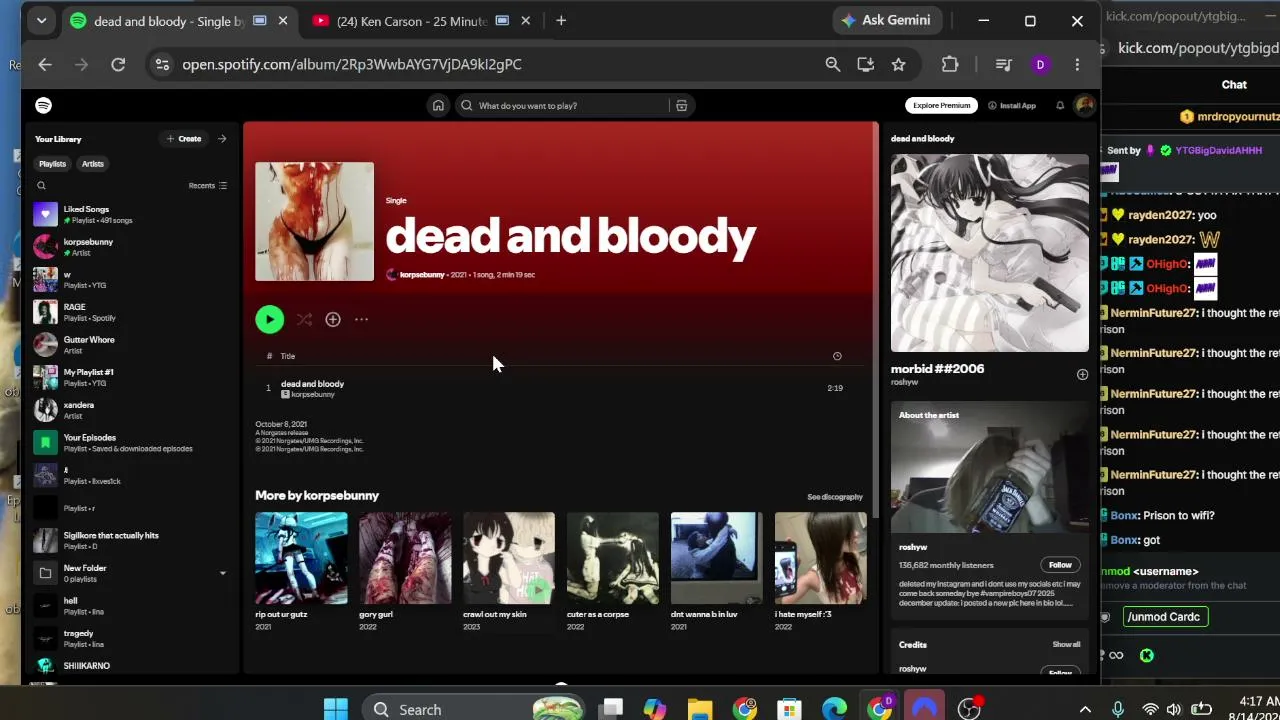This screenshot has height=720, width=1280.
Task: Click Ask Gemini button
Action: pyautogui.click(x=886, y=20)
